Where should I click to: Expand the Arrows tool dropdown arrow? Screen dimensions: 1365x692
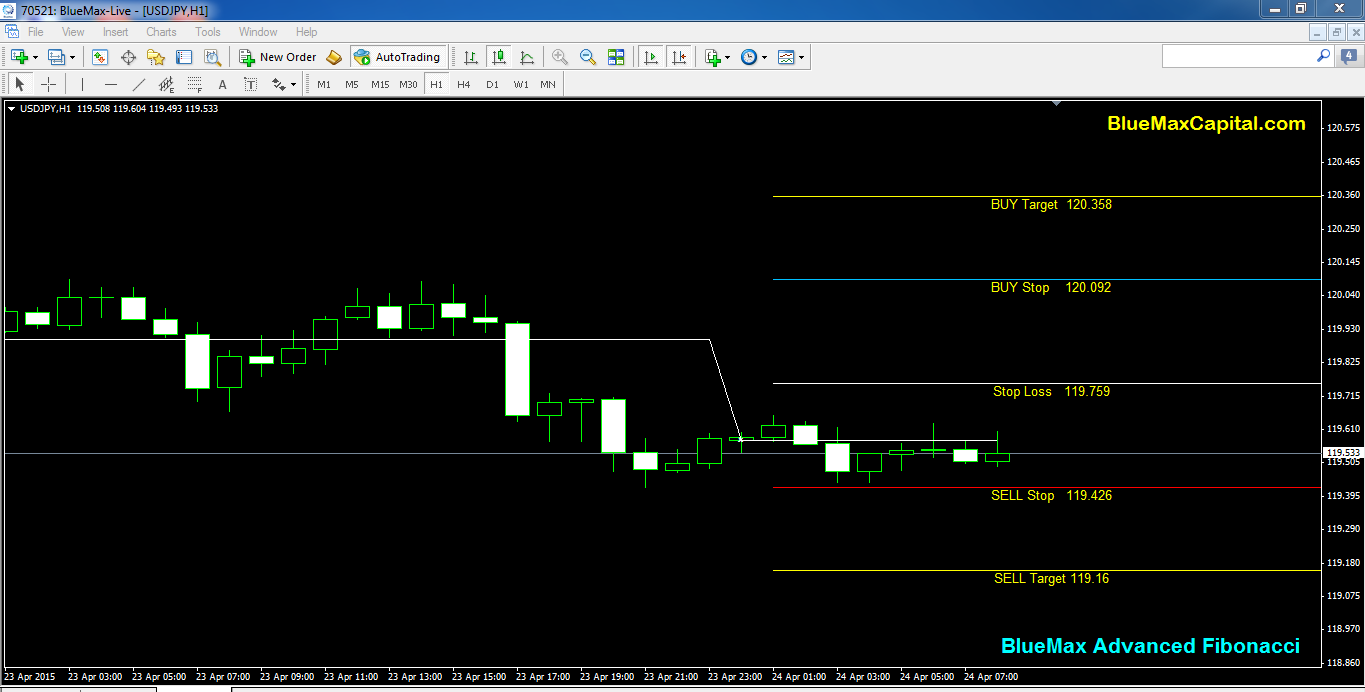293,84
